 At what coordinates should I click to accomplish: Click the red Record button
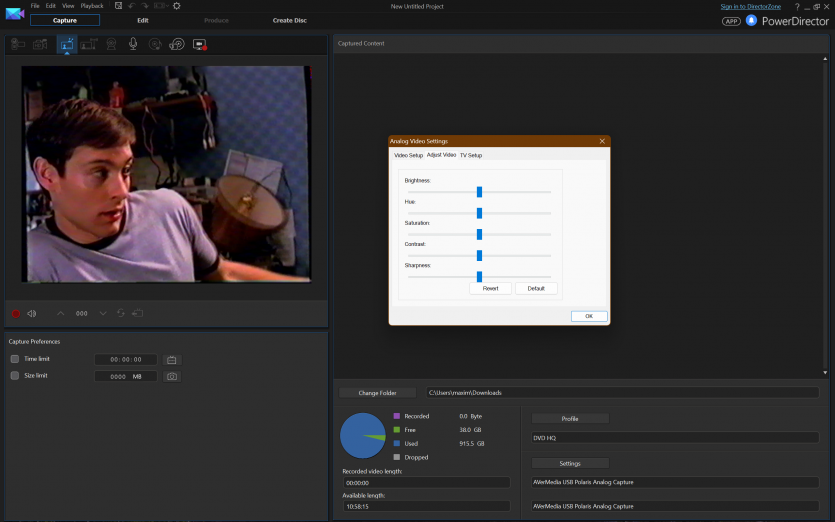(15, 313)
